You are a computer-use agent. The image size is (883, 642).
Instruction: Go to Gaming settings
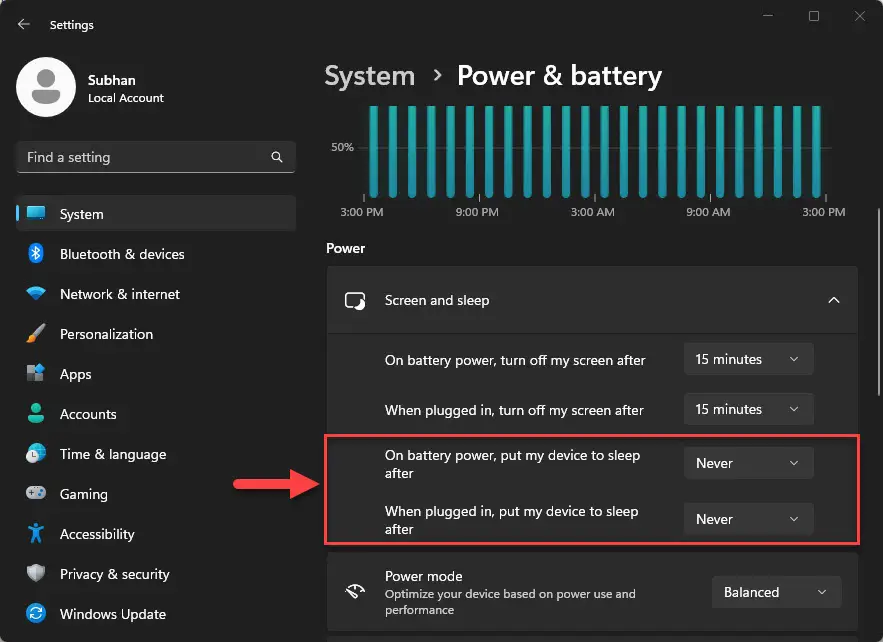coord(156,494)
